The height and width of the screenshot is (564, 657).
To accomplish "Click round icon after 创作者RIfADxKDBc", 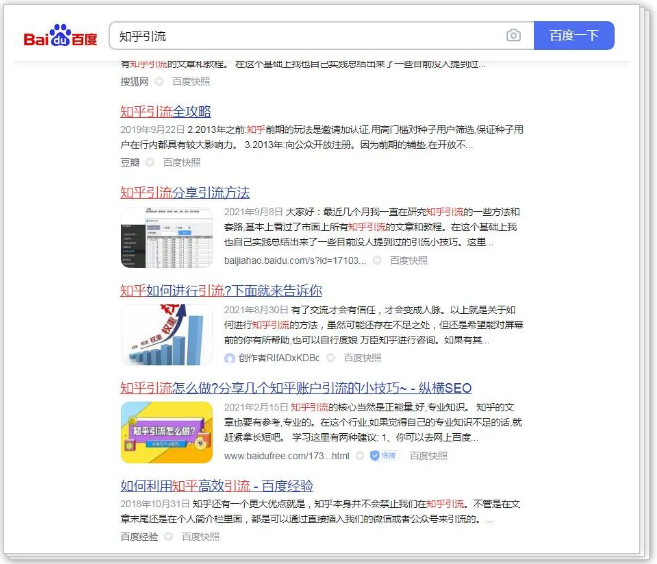I will pos(331,357).
